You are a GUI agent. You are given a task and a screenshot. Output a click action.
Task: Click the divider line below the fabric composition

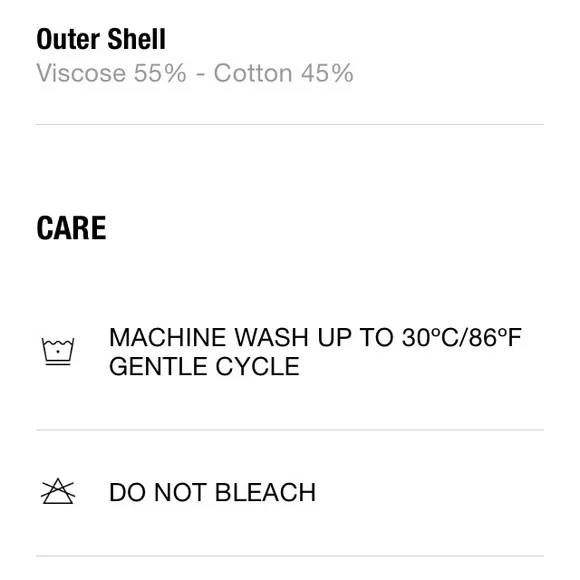coord(290,125)
